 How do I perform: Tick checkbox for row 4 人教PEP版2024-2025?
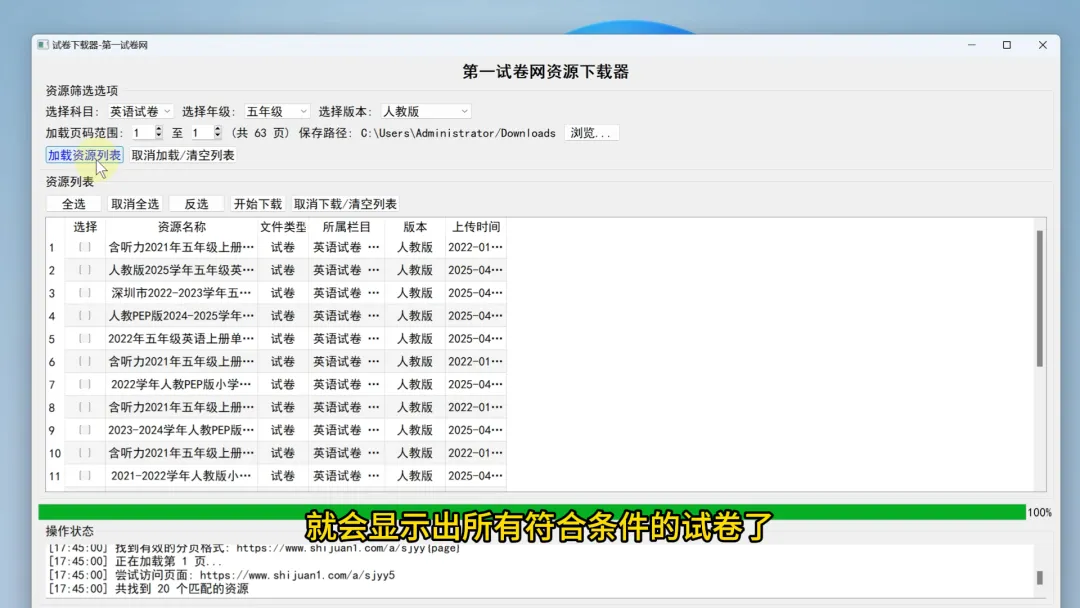85,315
